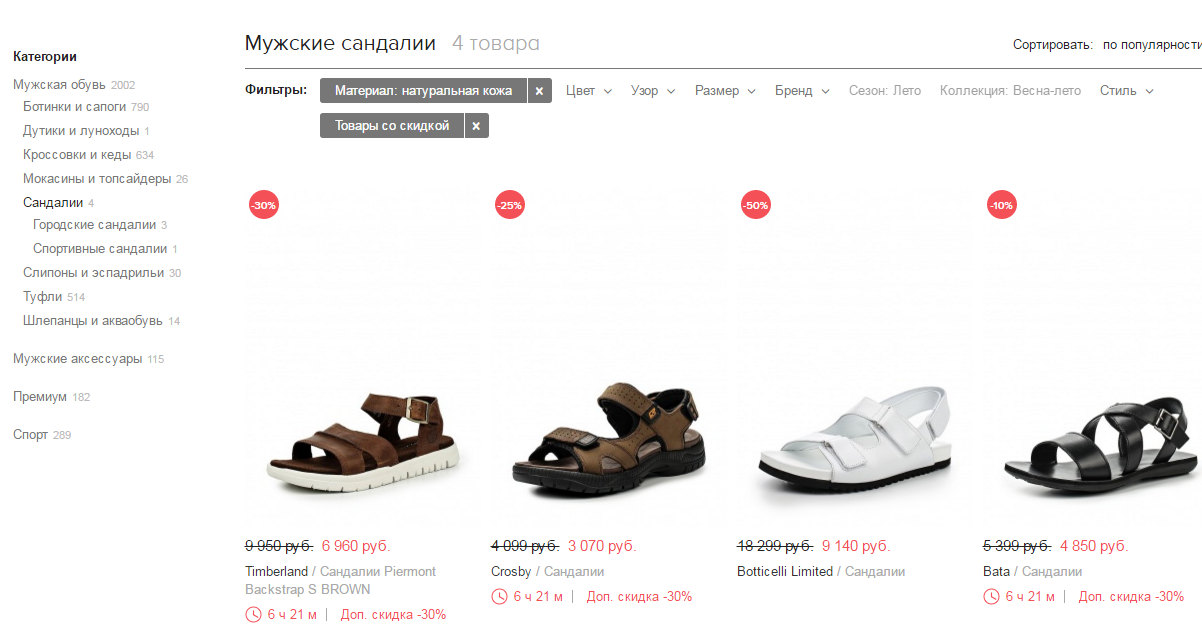
Task: Change sorting by clicking по популярности
Action: click(1152, 45)
